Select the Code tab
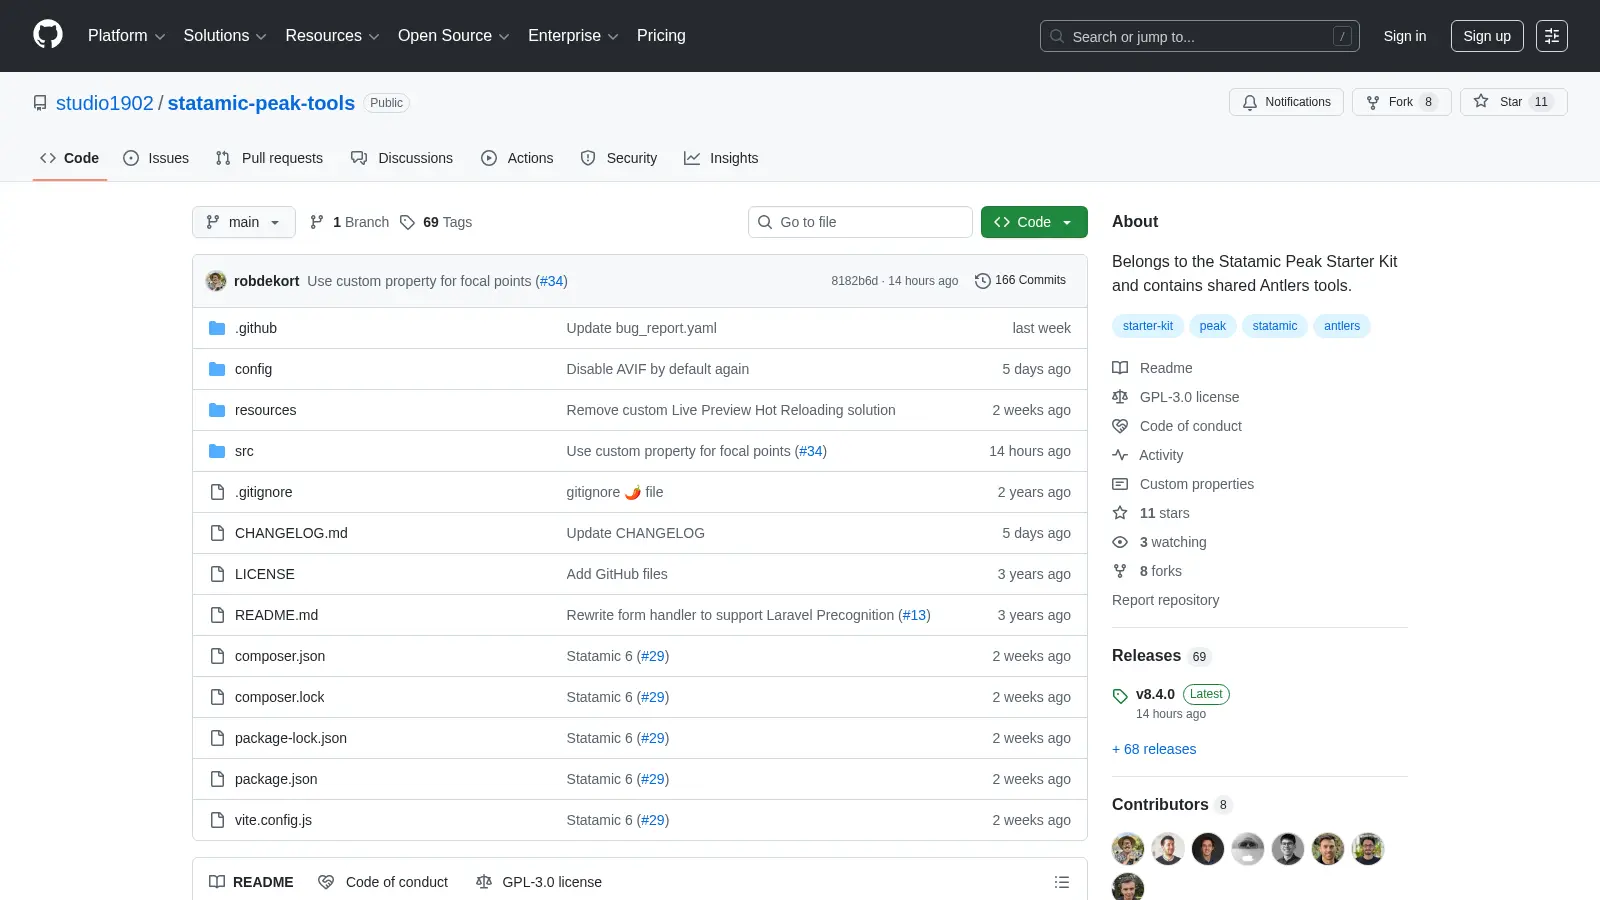 tap(70, 158)
